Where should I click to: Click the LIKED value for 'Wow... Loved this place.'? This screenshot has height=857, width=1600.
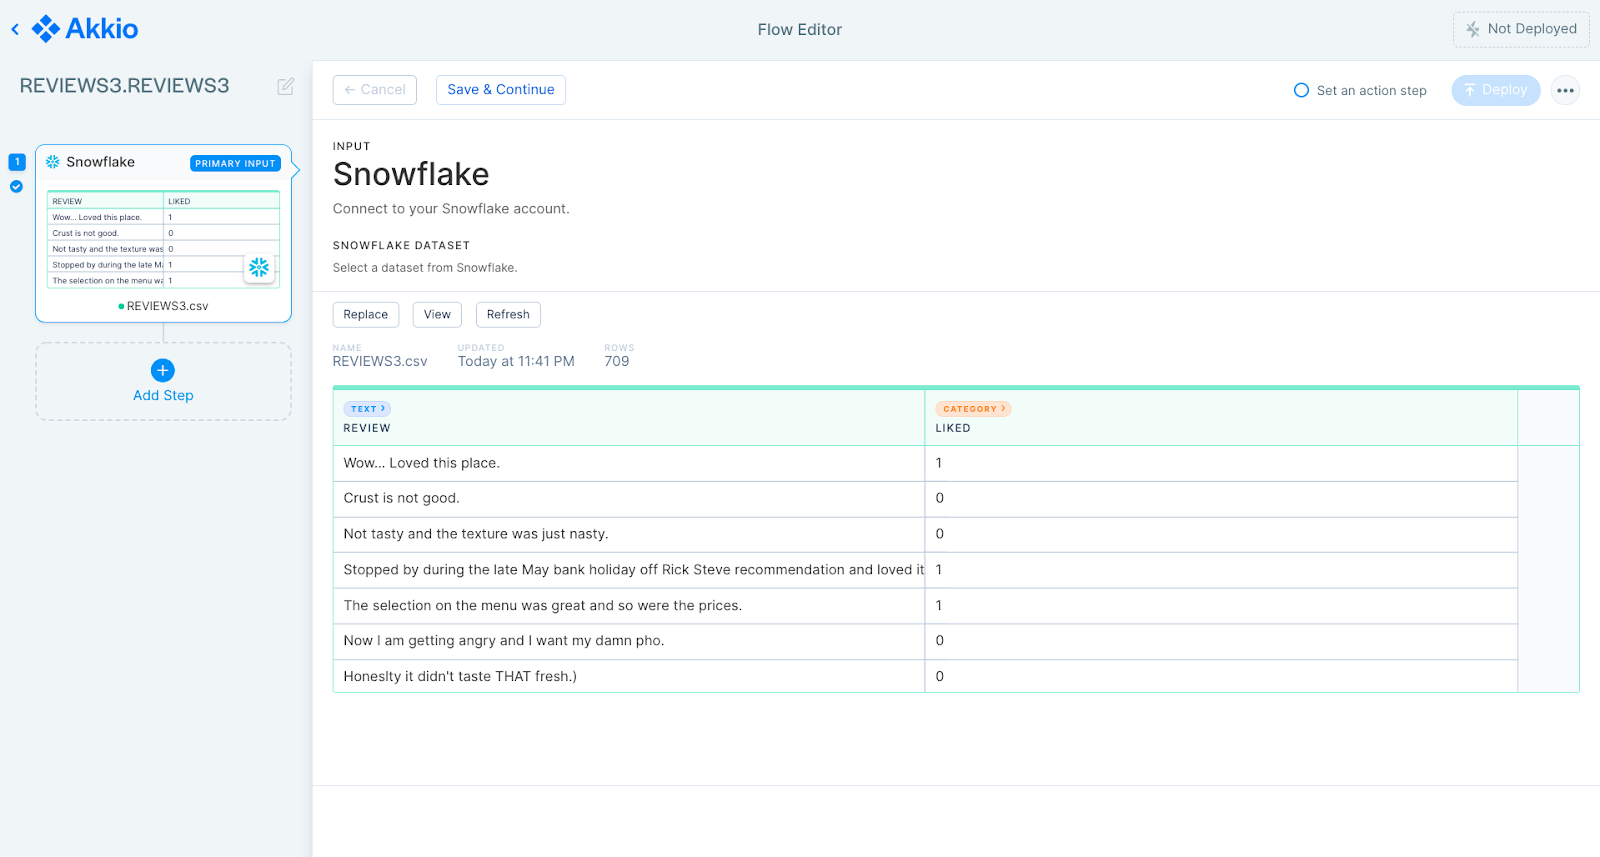coord(1221,463)
